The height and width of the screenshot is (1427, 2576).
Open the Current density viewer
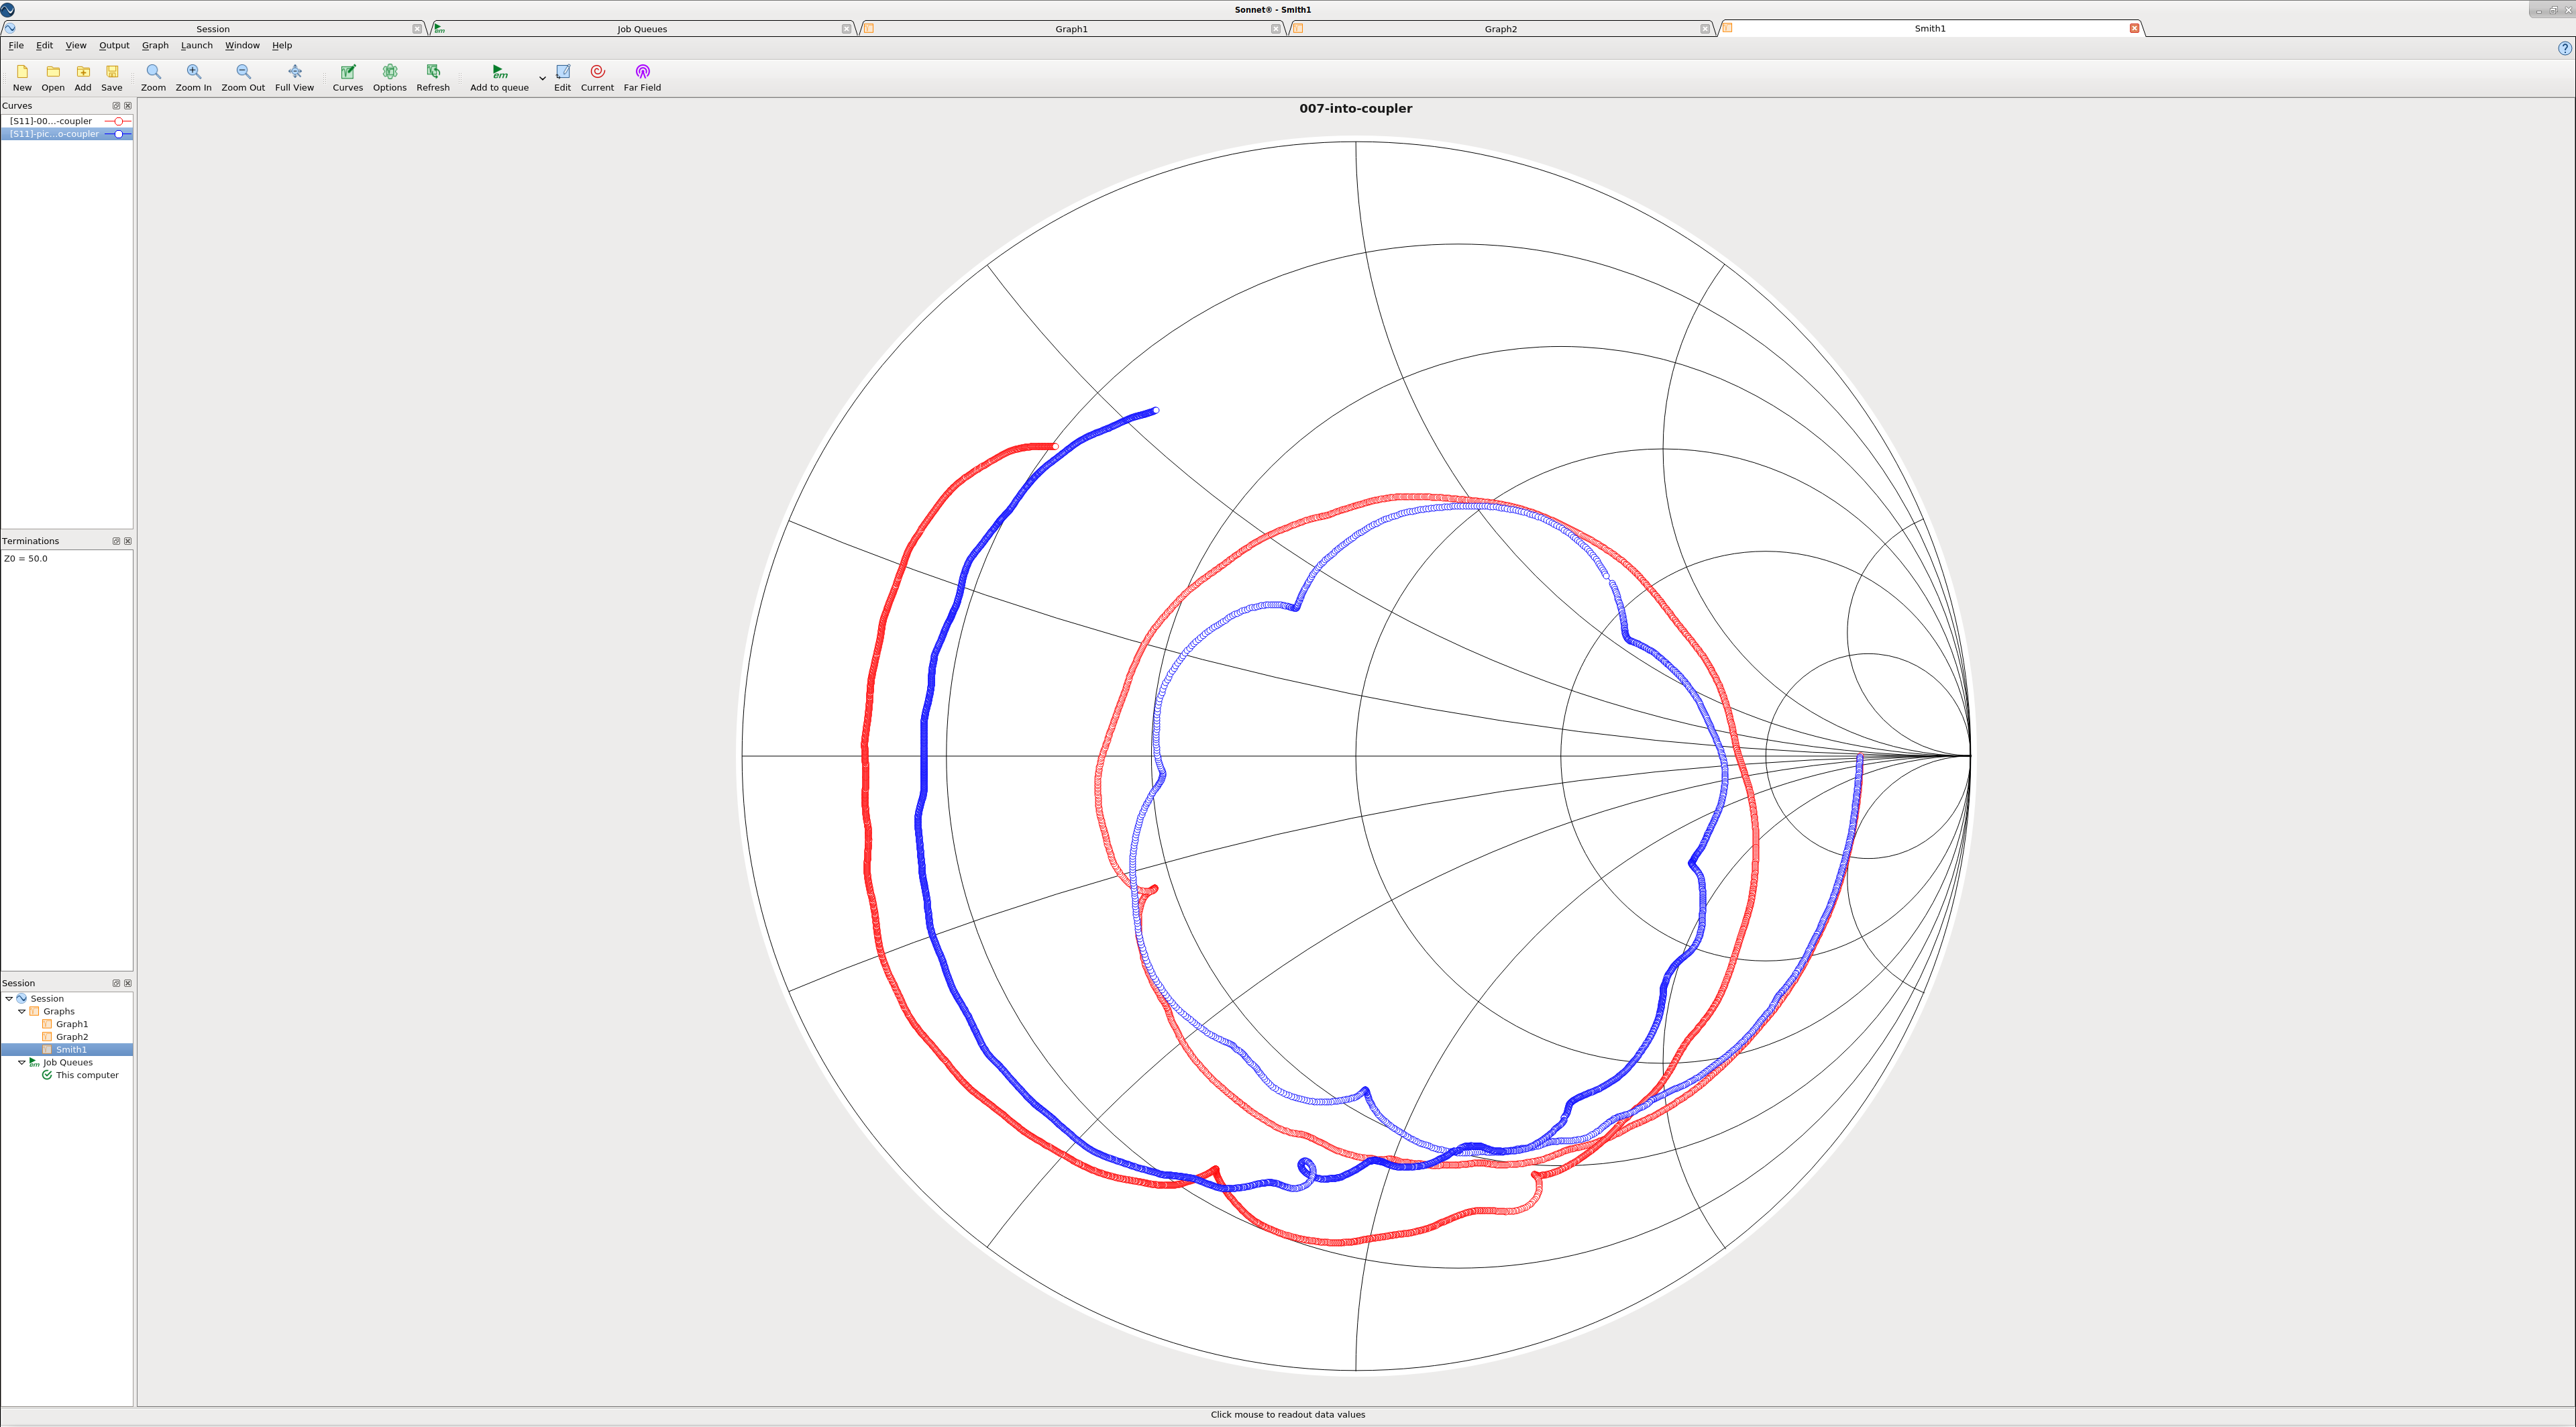coord(597,78)
